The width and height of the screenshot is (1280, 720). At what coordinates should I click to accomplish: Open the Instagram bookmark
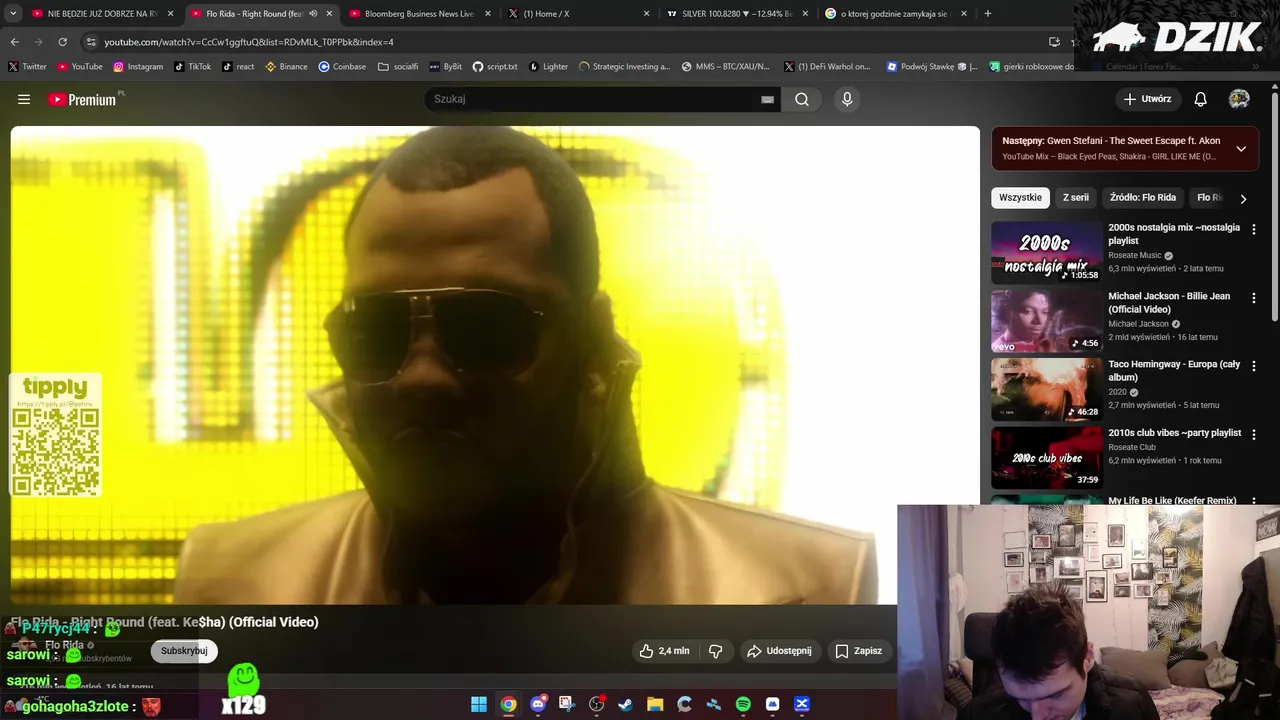pyautogui.click(x=138, y=67)
